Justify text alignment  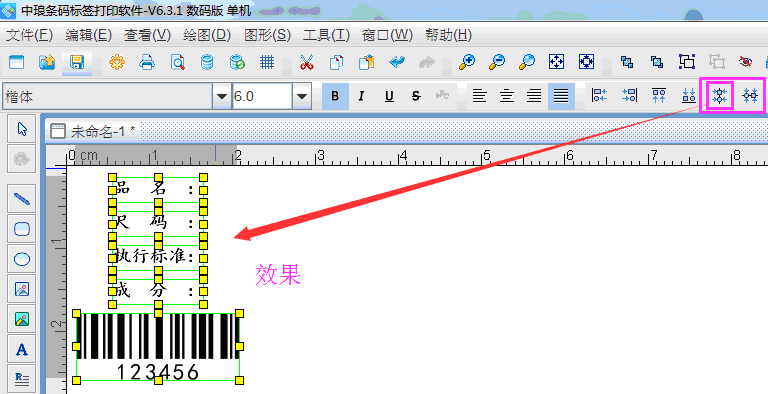(x=561, y=96)
